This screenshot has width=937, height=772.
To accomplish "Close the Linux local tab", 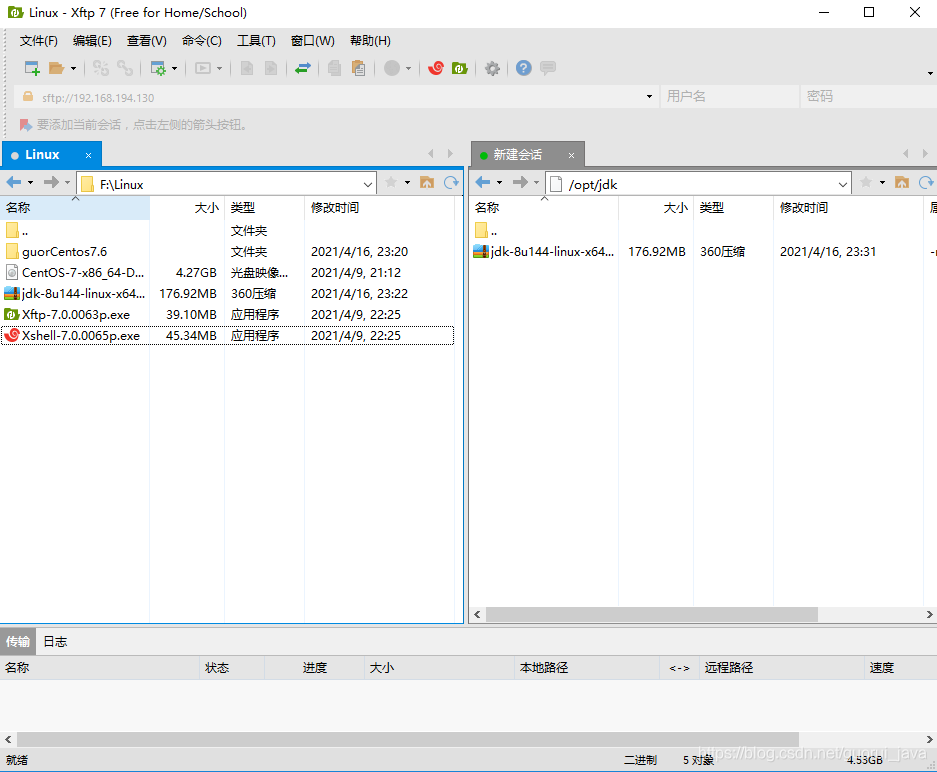I will click(x=88, y=155).
